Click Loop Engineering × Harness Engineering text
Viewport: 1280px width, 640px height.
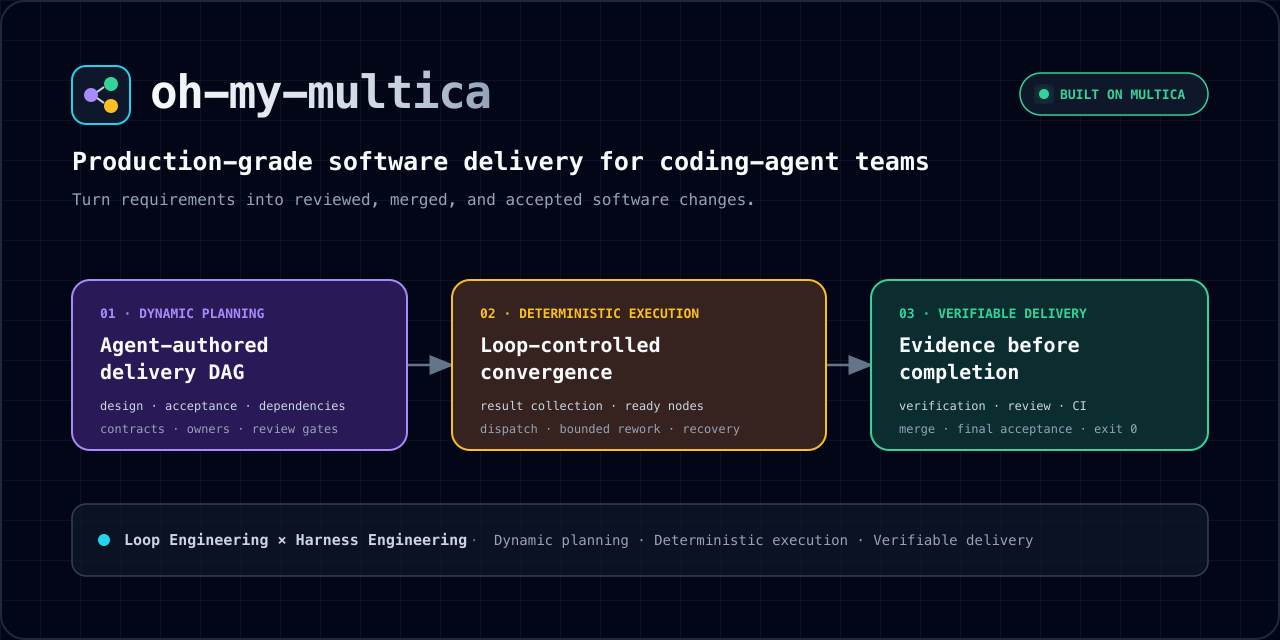295,540
